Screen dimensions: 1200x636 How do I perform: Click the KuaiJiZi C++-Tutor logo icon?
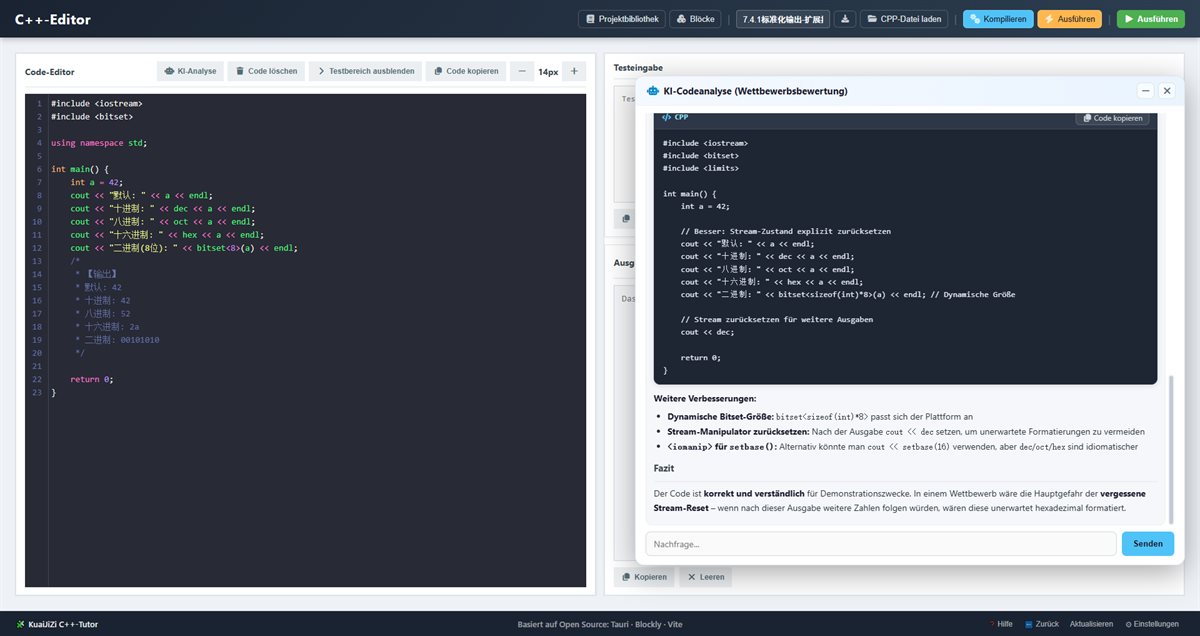coord(20,624)
